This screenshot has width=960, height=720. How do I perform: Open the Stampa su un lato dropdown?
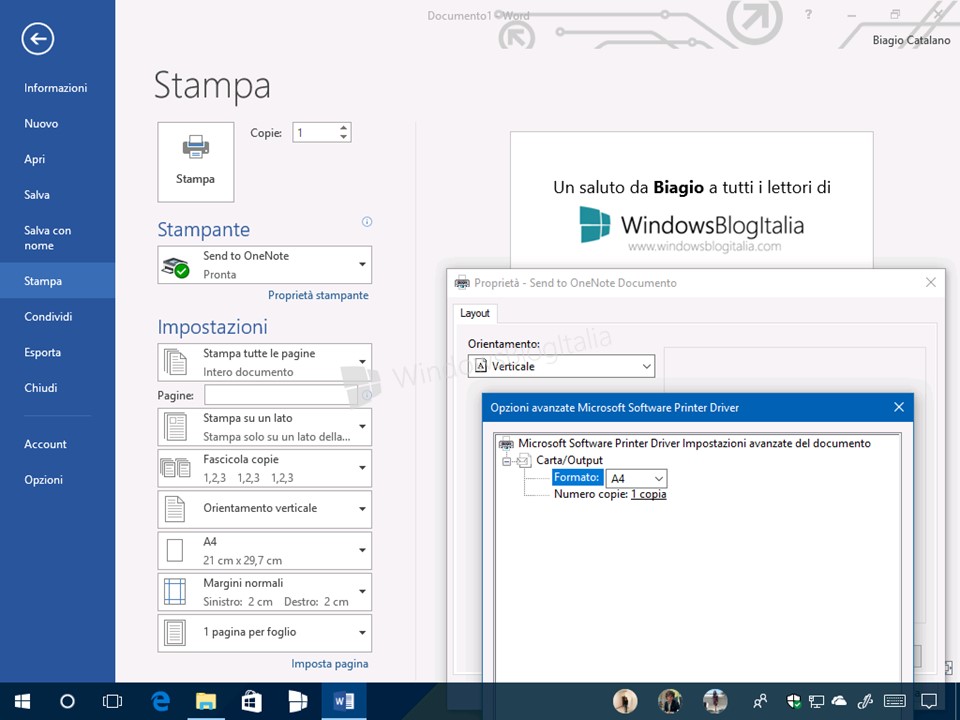tap(264, 427)
